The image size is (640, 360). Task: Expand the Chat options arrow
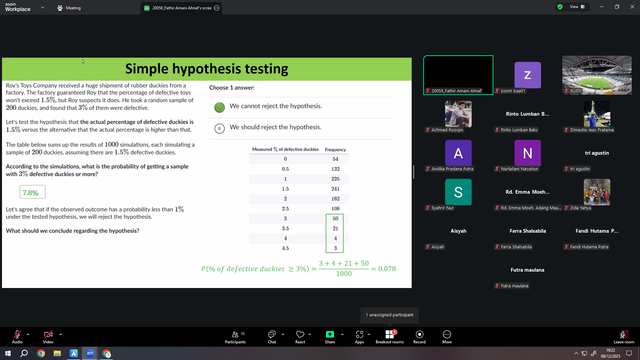pyautogui.click(x=283, y=334)
